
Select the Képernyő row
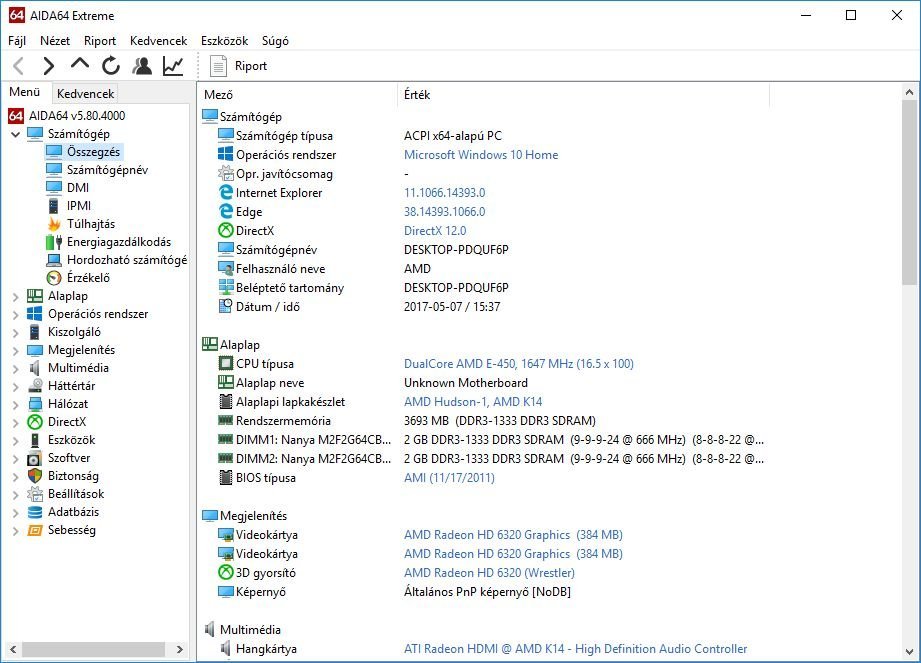485,591
